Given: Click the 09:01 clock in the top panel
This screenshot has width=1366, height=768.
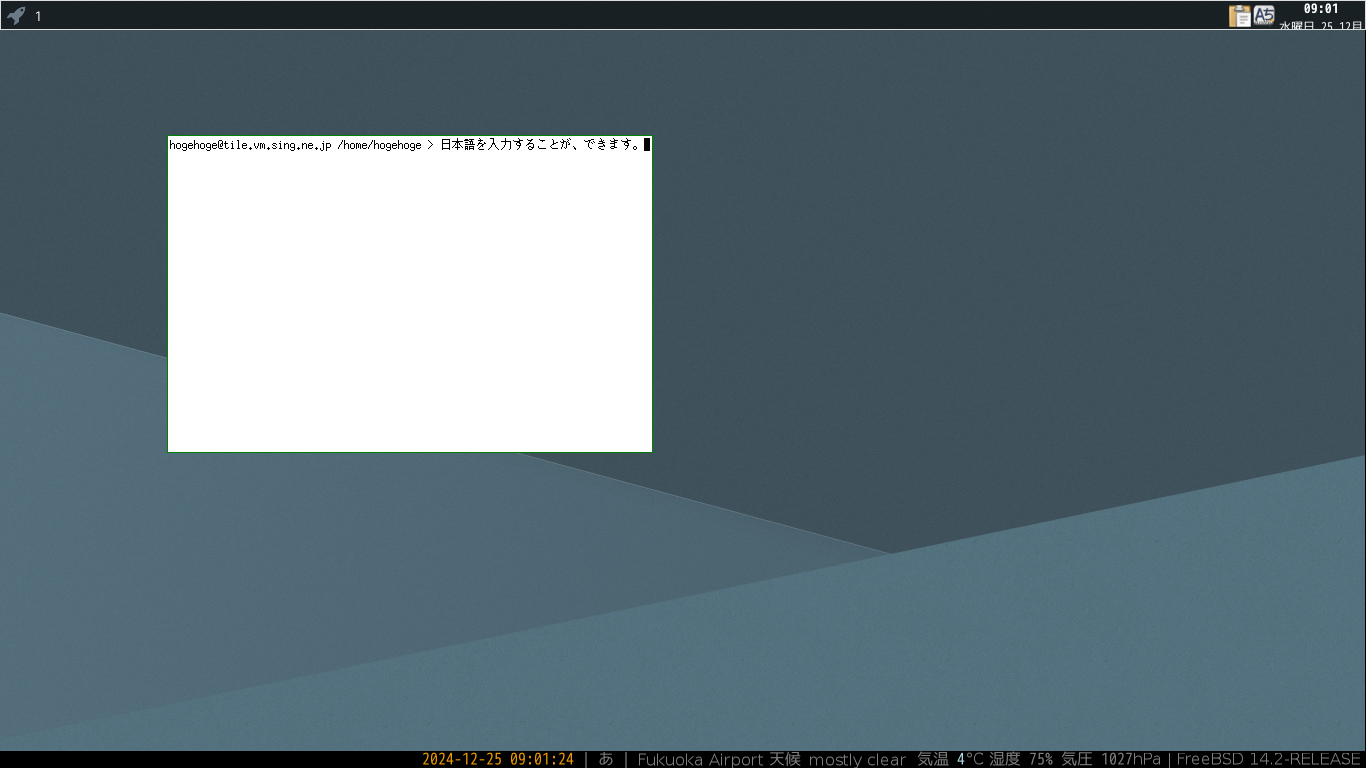Looking at the screenshot, I should (1321, 9).
